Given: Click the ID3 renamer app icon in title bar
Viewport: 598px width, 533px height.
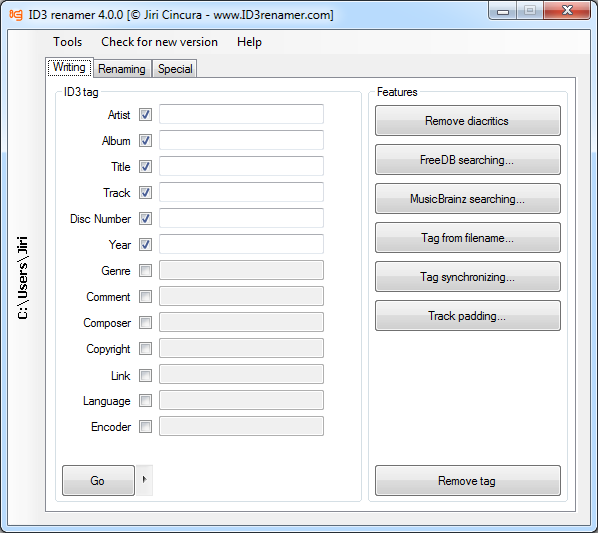Looking at the screenshot, I should click(x=16, y=15).
